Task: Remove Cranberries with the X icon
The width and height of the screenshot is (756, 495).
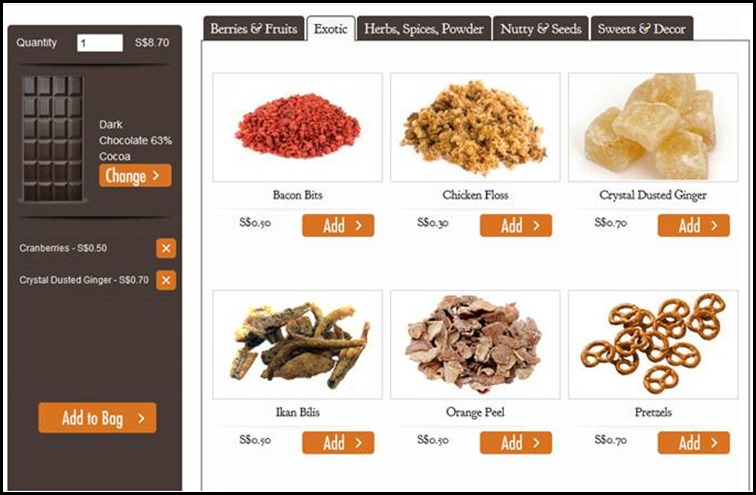Action: (x=166, y=248)
